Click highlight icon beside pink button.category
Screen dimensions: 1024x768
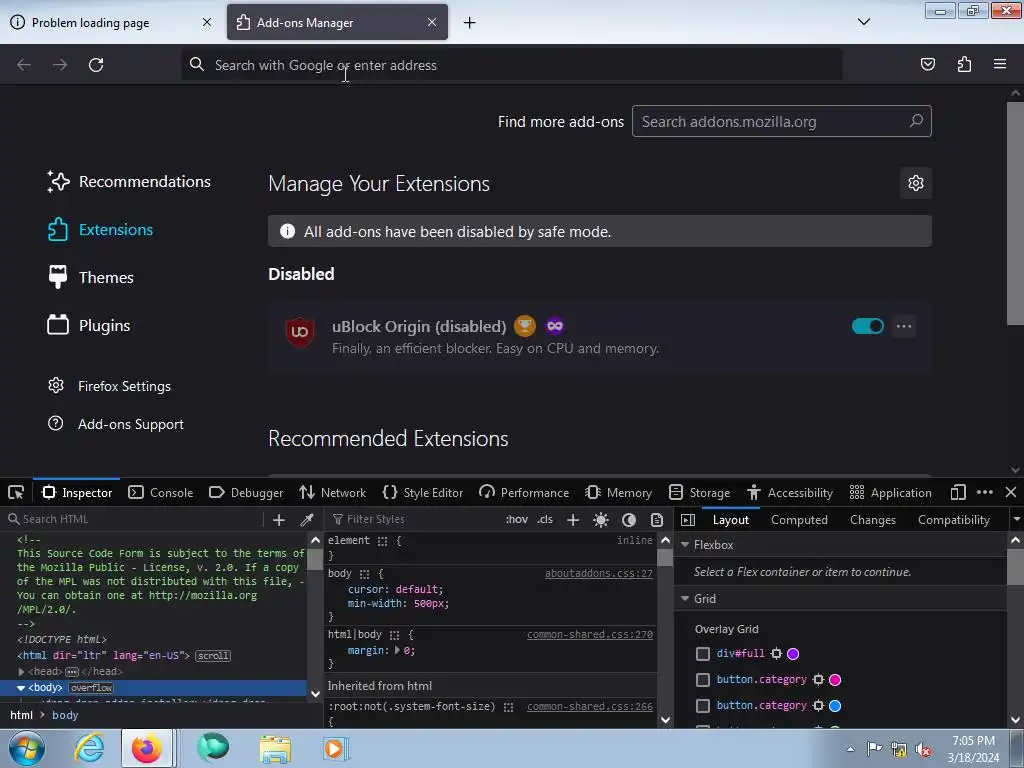tap(818, 680)
